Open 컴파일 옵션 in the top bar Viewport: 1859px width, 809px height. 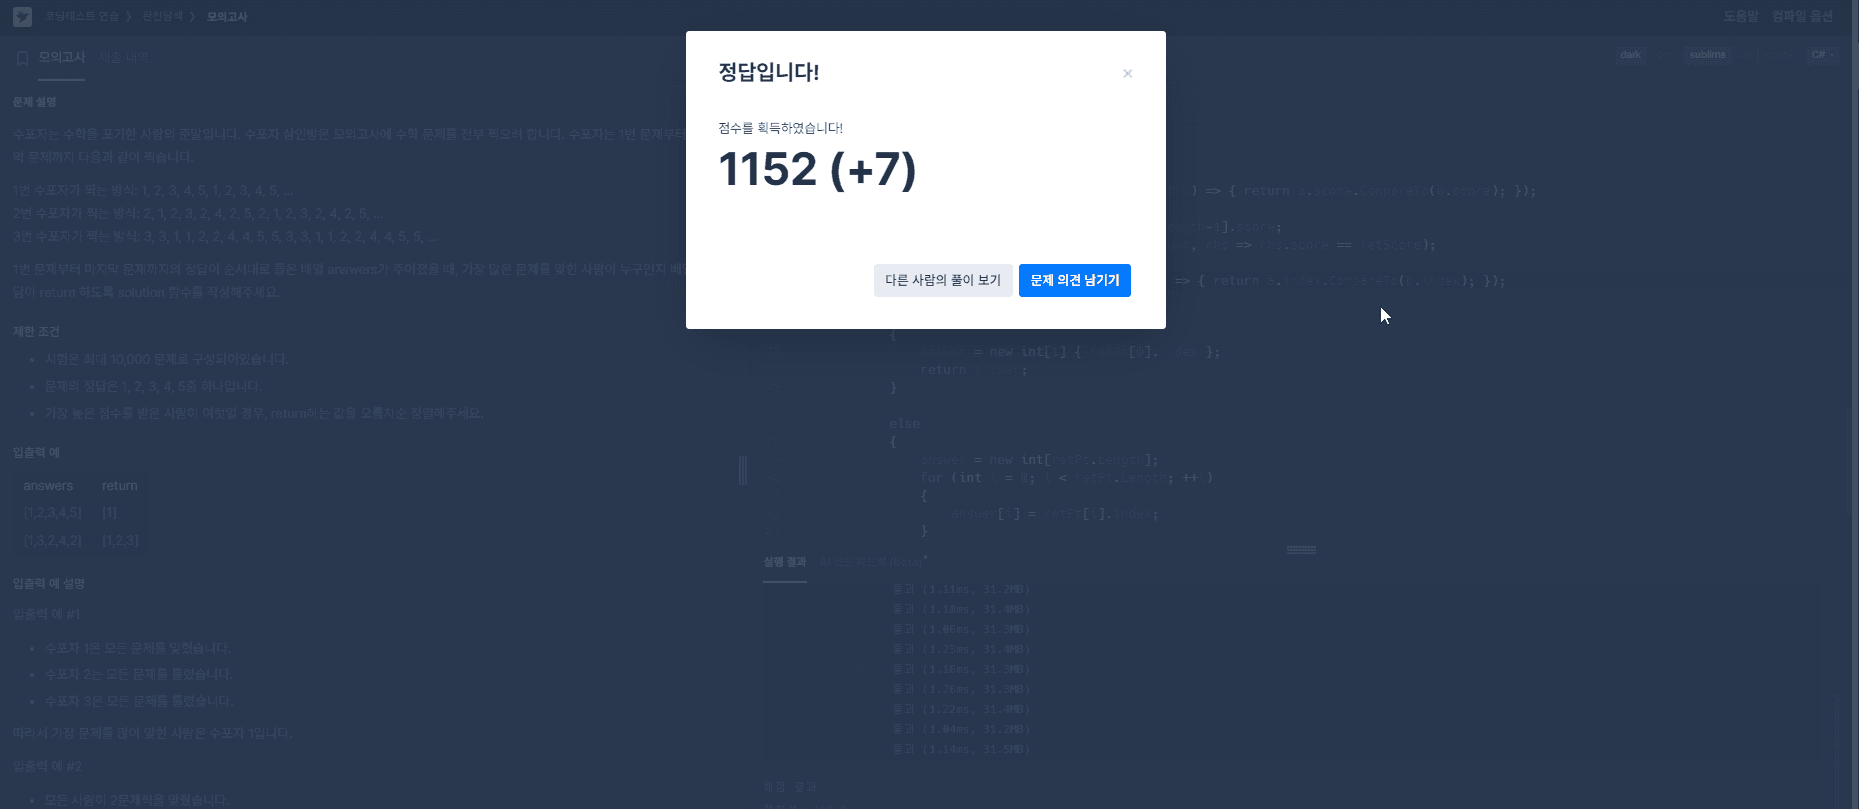[1802, 16]
